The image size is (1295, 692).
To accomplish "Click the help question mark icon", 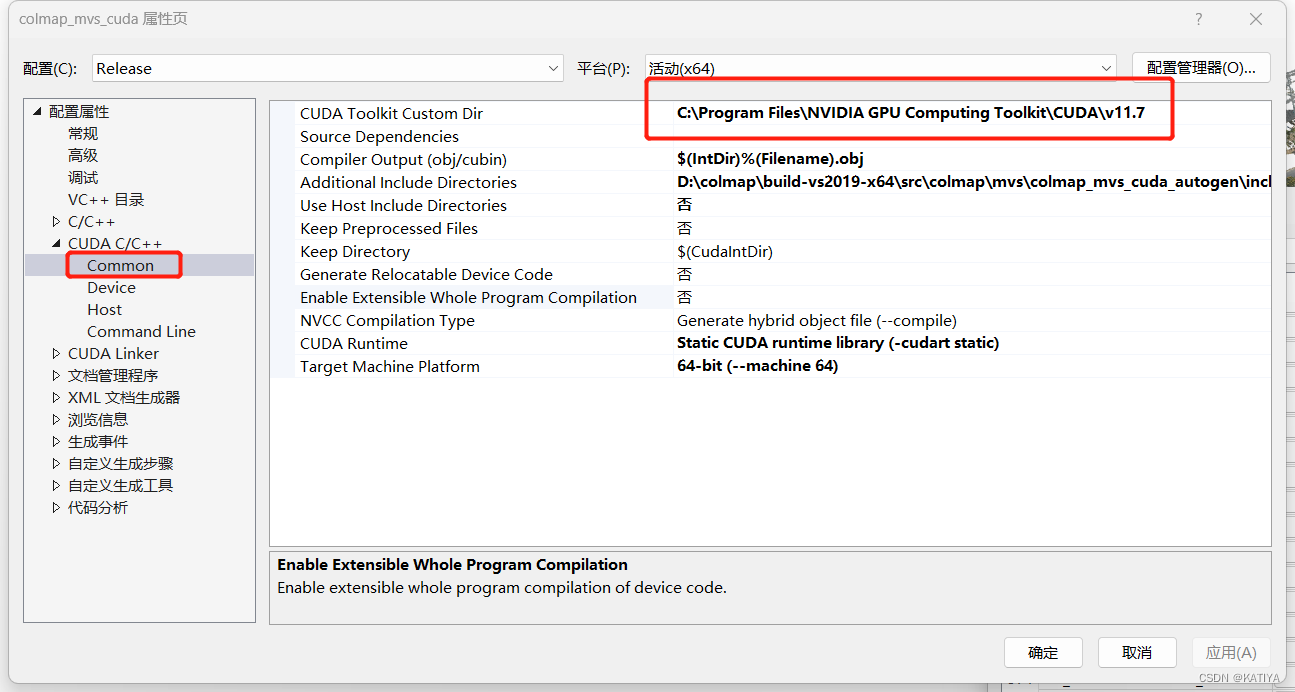I will [1198, 19].
